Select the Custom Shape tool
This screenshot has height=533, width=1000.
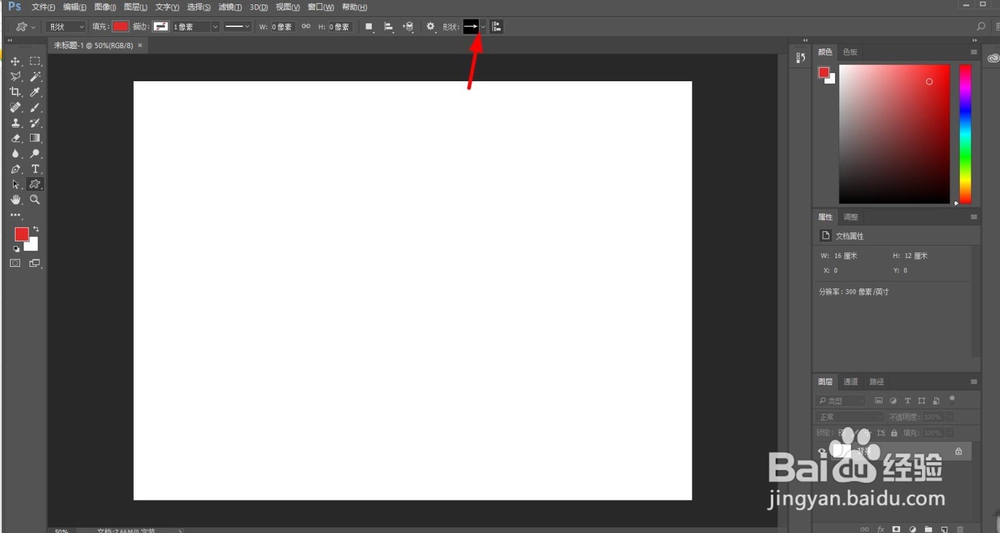[x=35, y=184]
